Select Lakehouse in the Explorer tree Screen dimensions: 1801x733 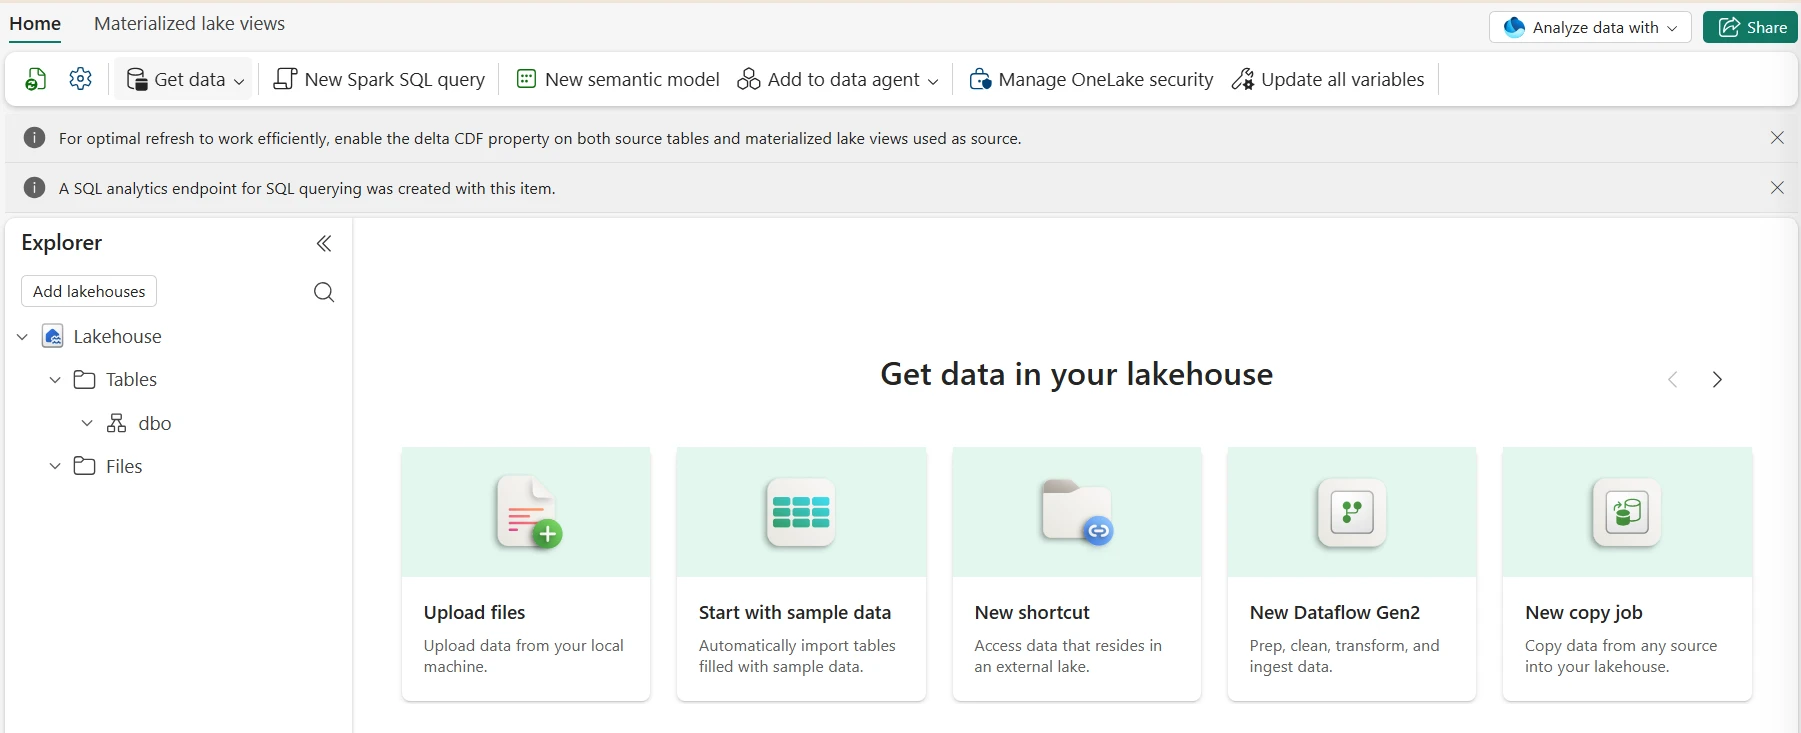117,337
